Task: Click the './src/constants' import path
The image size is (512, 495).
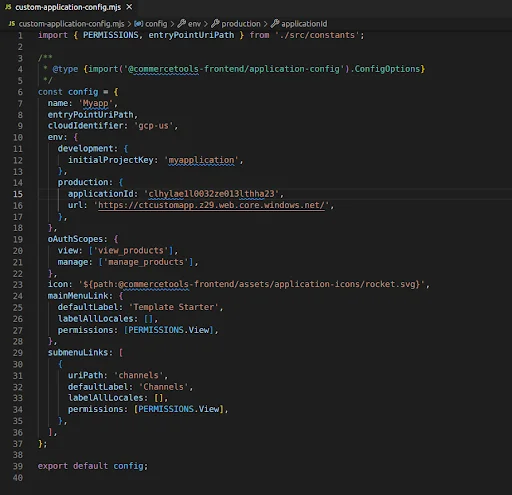Action: coord(317,35)
